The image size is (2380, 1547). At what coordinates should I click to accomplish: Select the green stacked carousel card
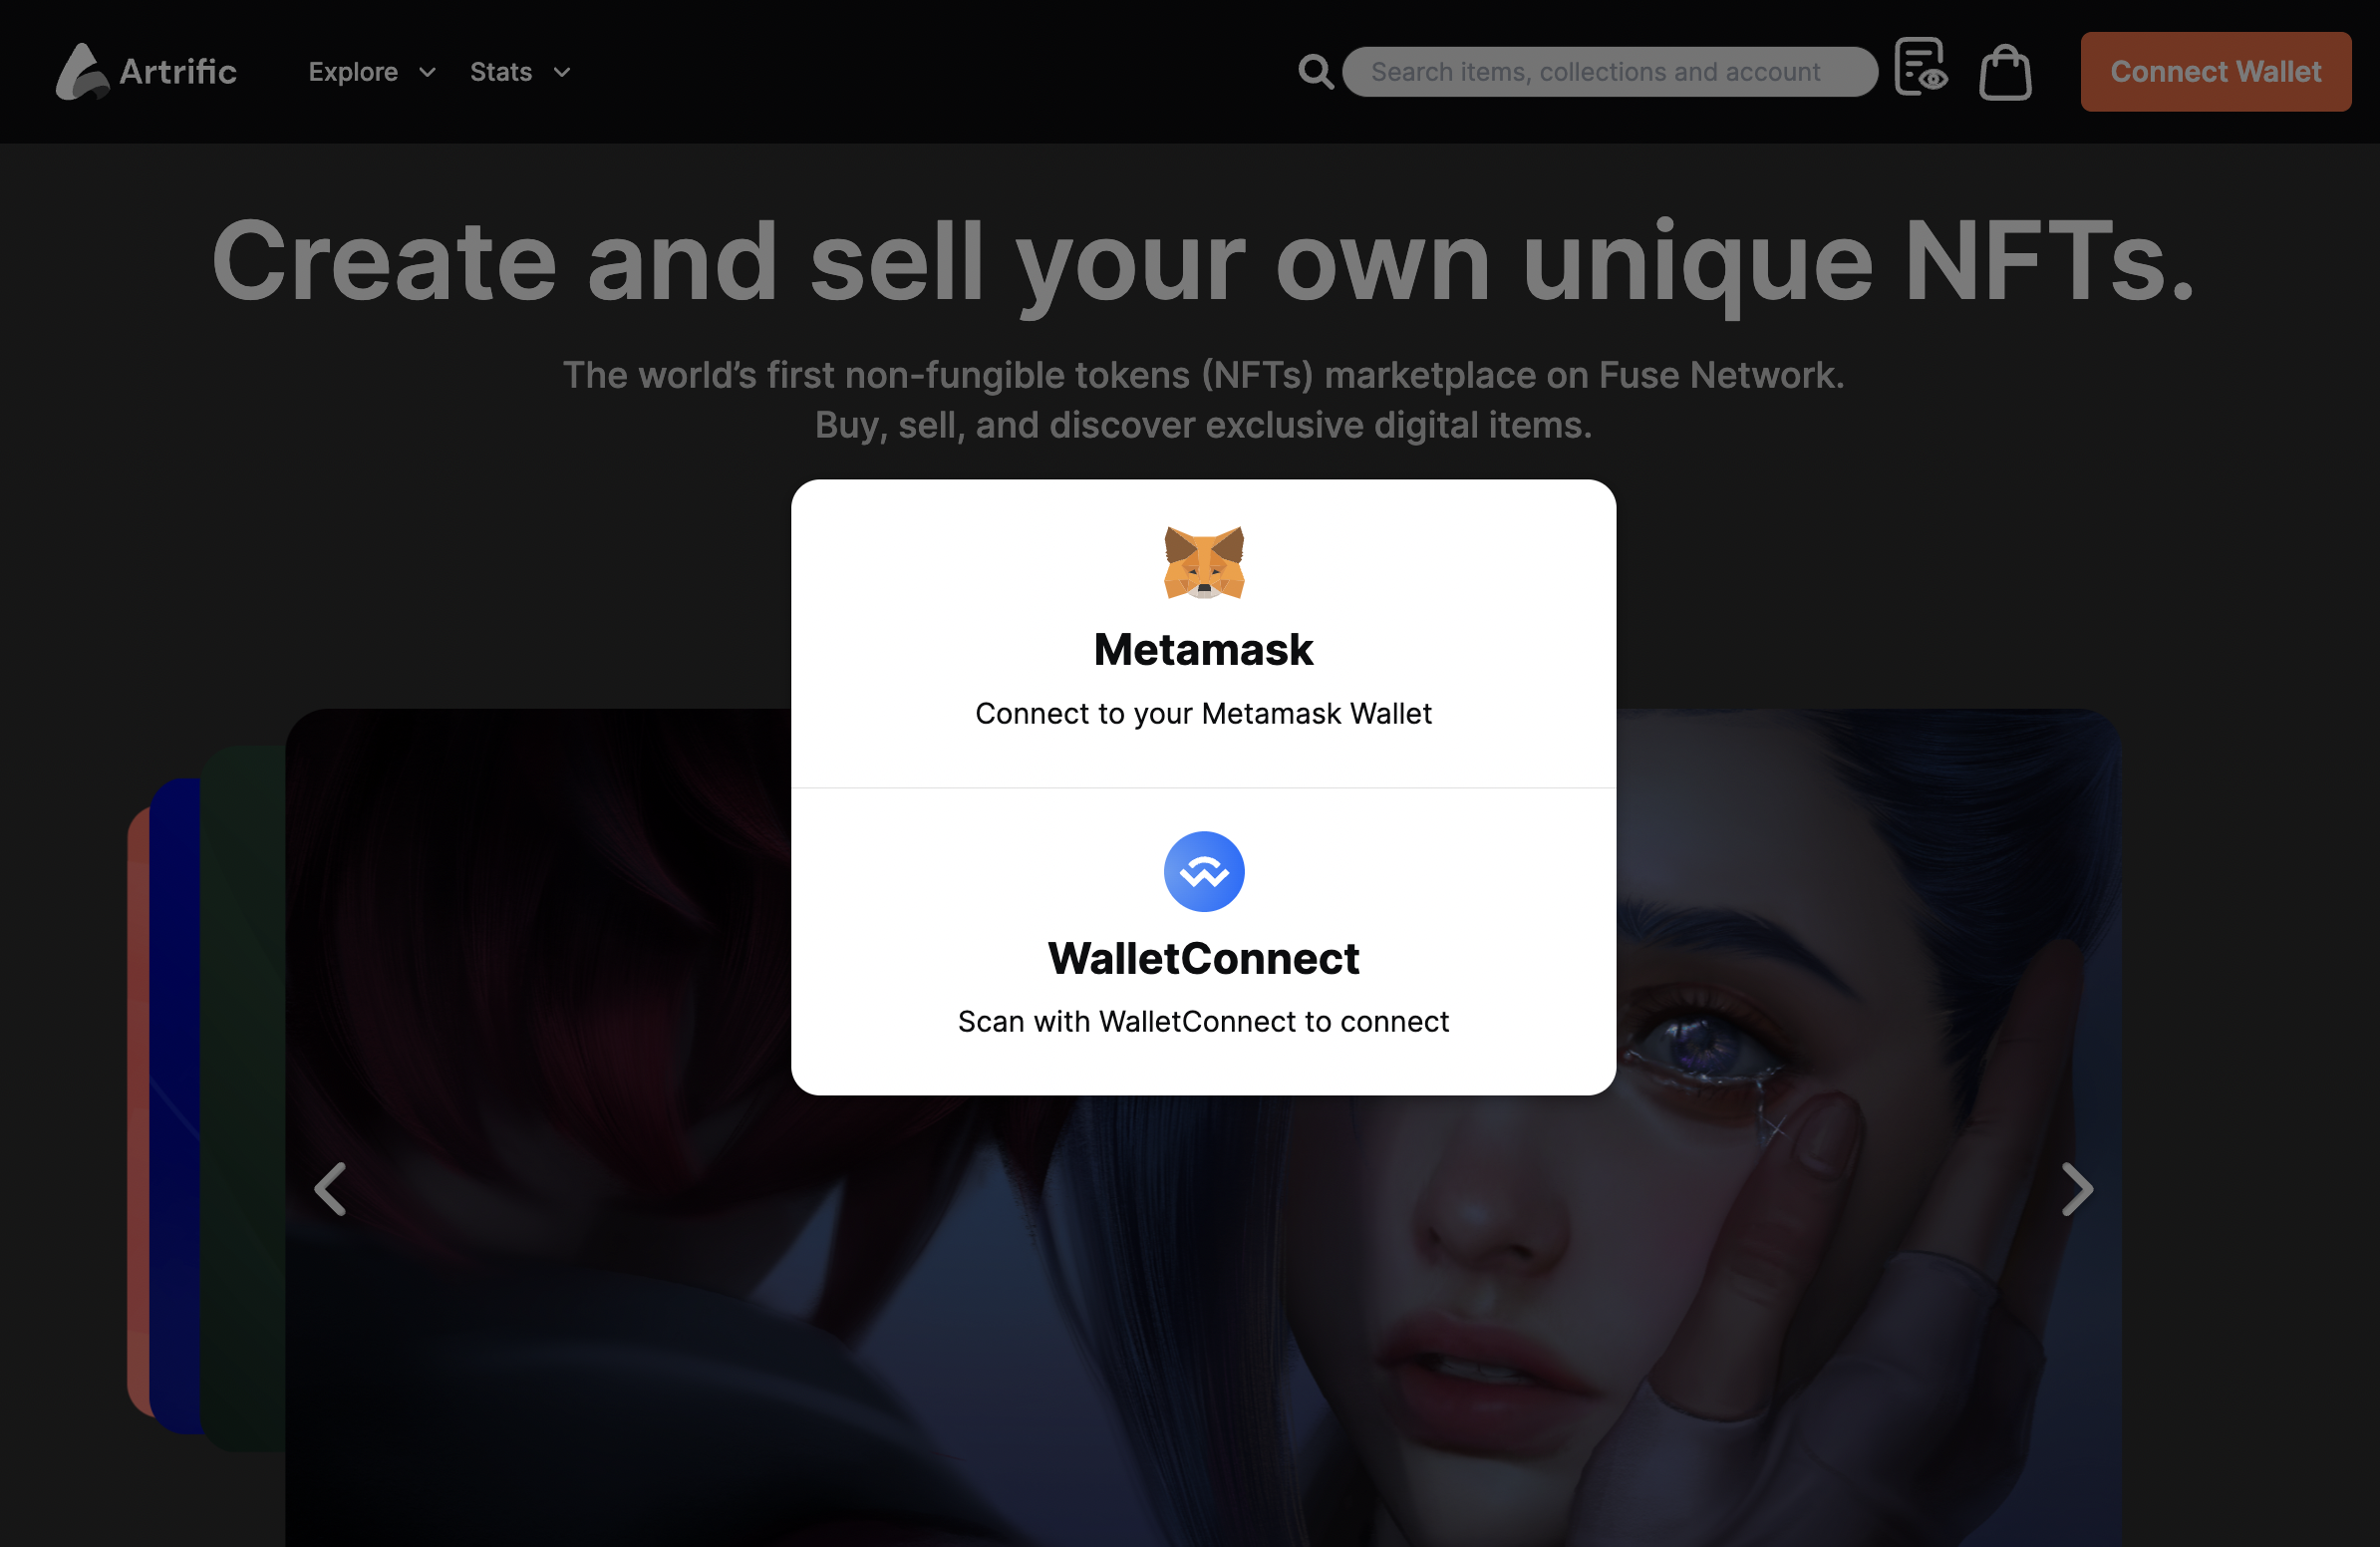pyautogui.click(x=243, y=1098)
